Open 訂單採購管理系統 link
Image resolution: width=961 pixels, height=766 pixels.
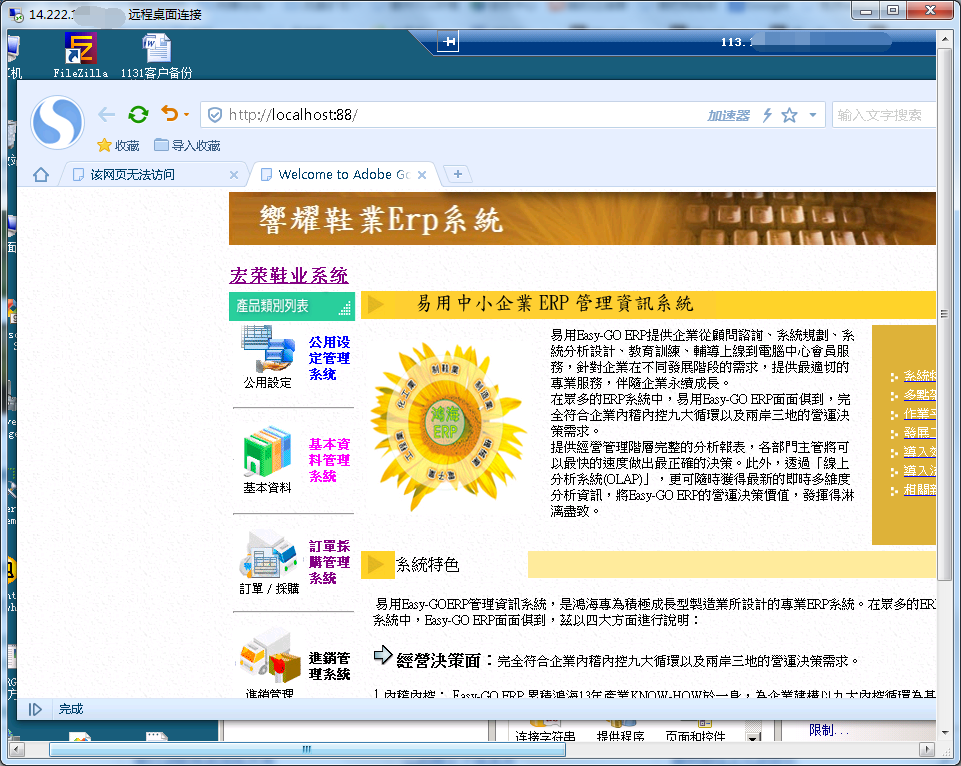tap(329, 562)
